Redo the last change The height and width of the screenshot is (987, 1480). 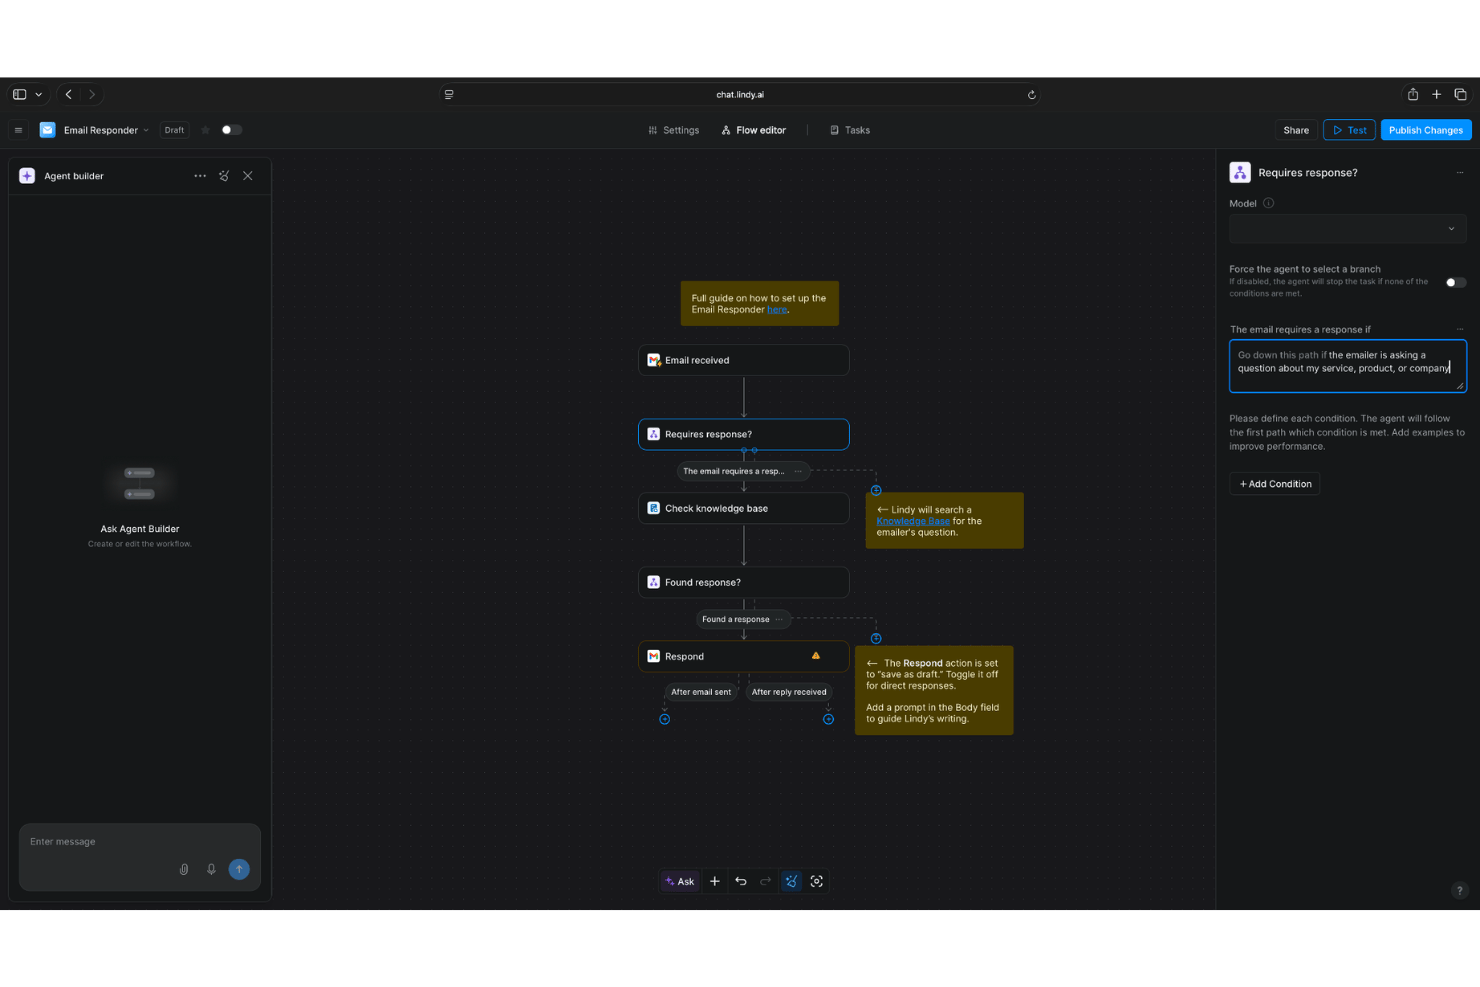(x=766, y=881)
